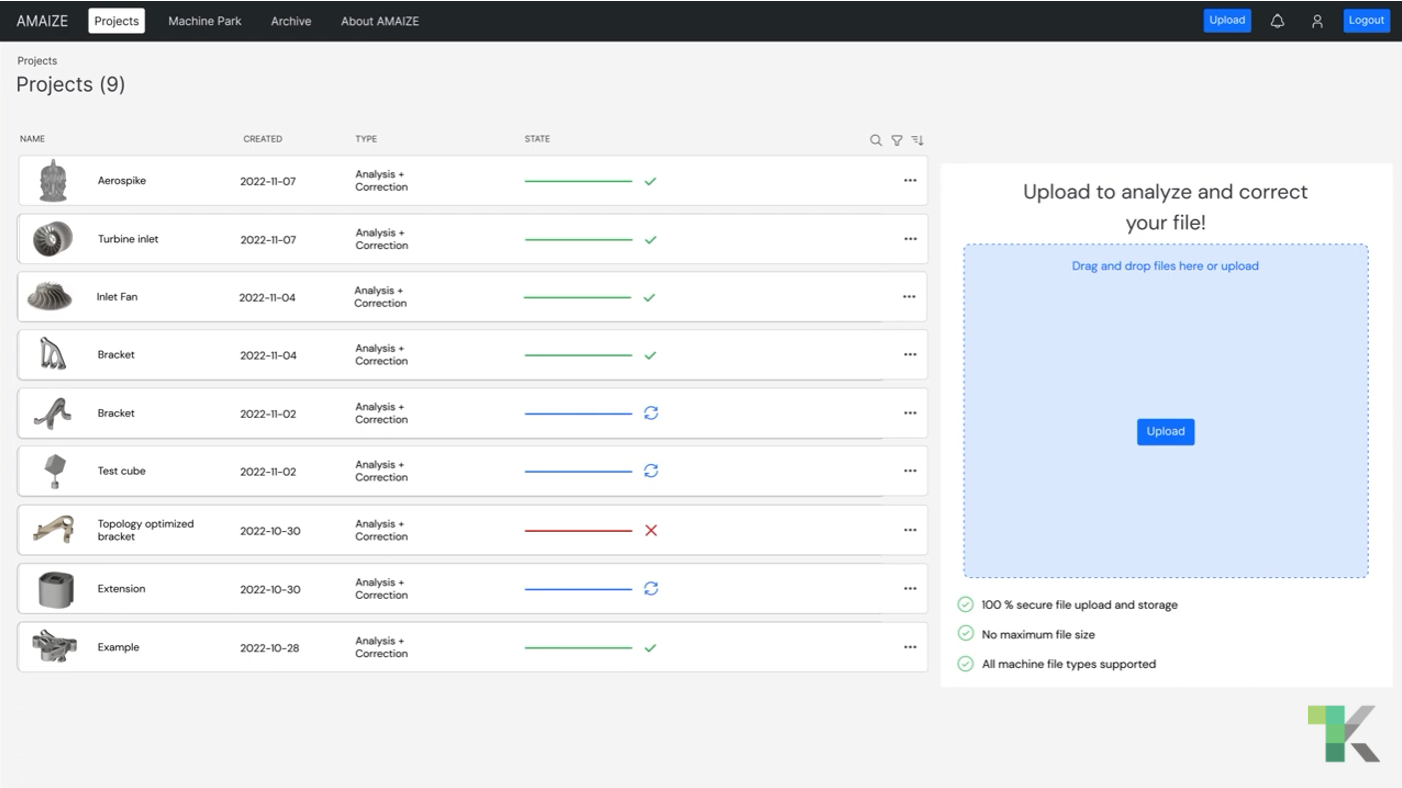Click the green checkmark for Example
Screen dimensions: 1402x788
[x=650, y=648]
